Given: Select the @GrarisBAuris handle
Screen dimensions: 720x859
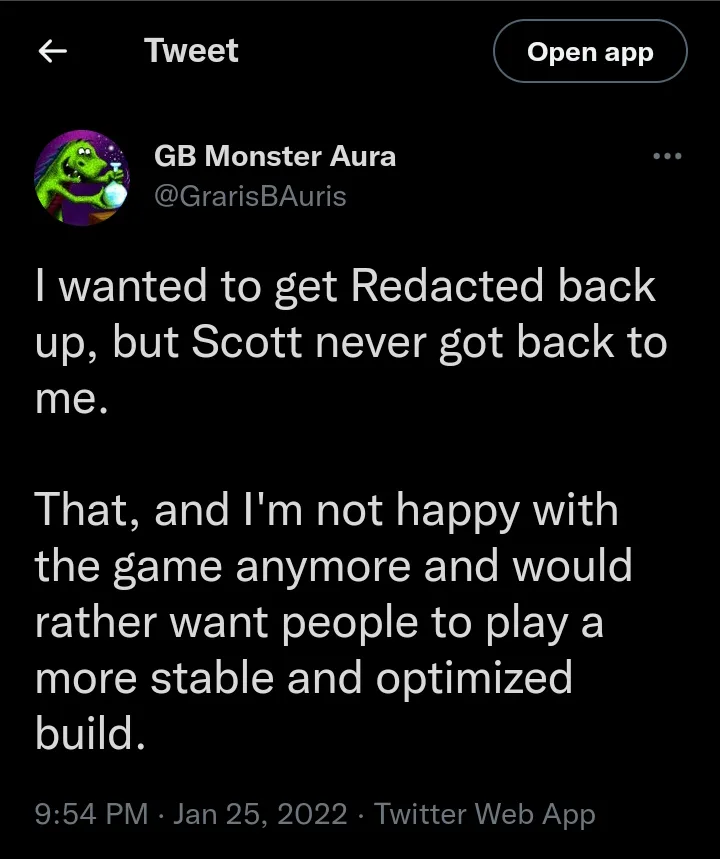Looking at the screenshot, I should click(x=250, y=196).
